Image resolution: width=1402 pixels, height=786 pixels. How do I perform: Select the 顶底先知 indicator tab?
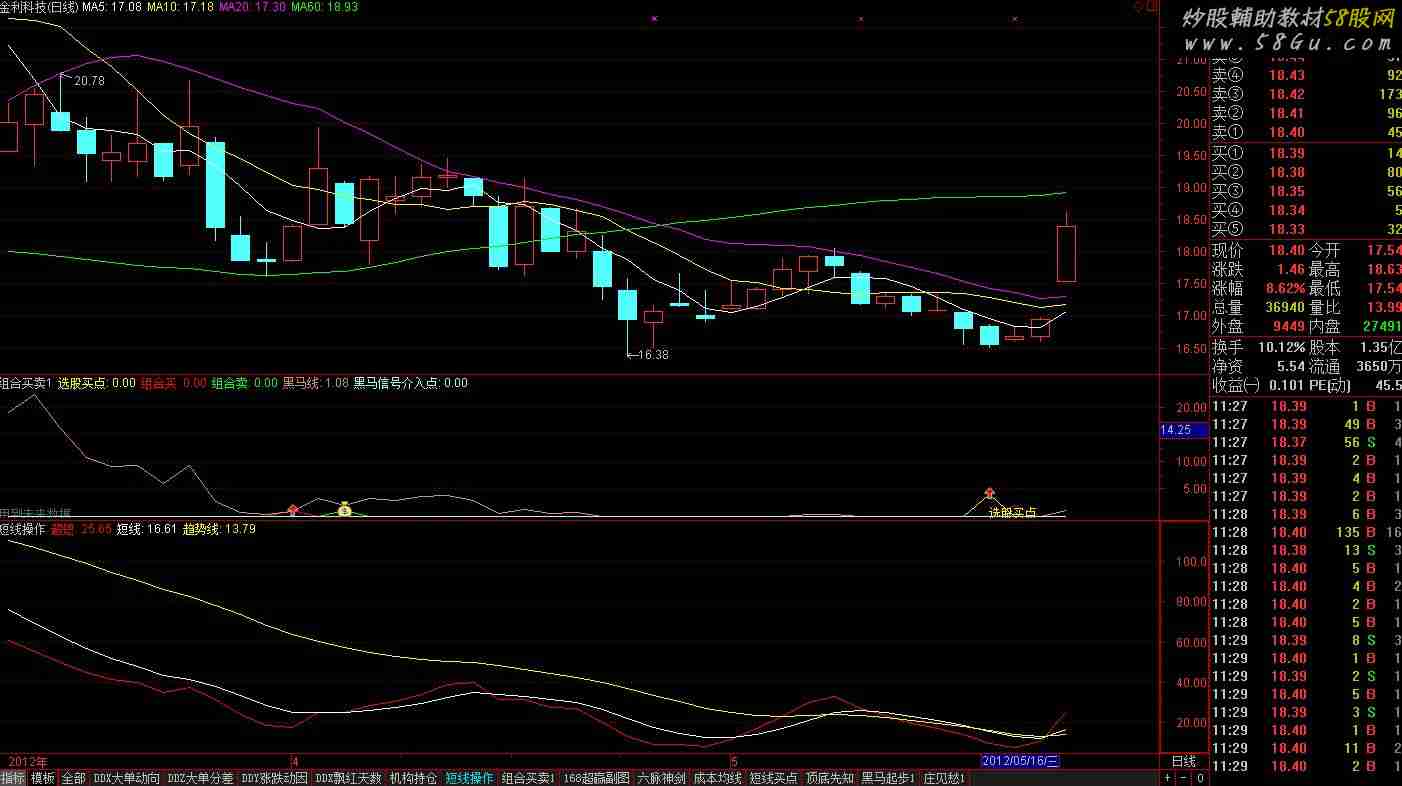[829, 778]
